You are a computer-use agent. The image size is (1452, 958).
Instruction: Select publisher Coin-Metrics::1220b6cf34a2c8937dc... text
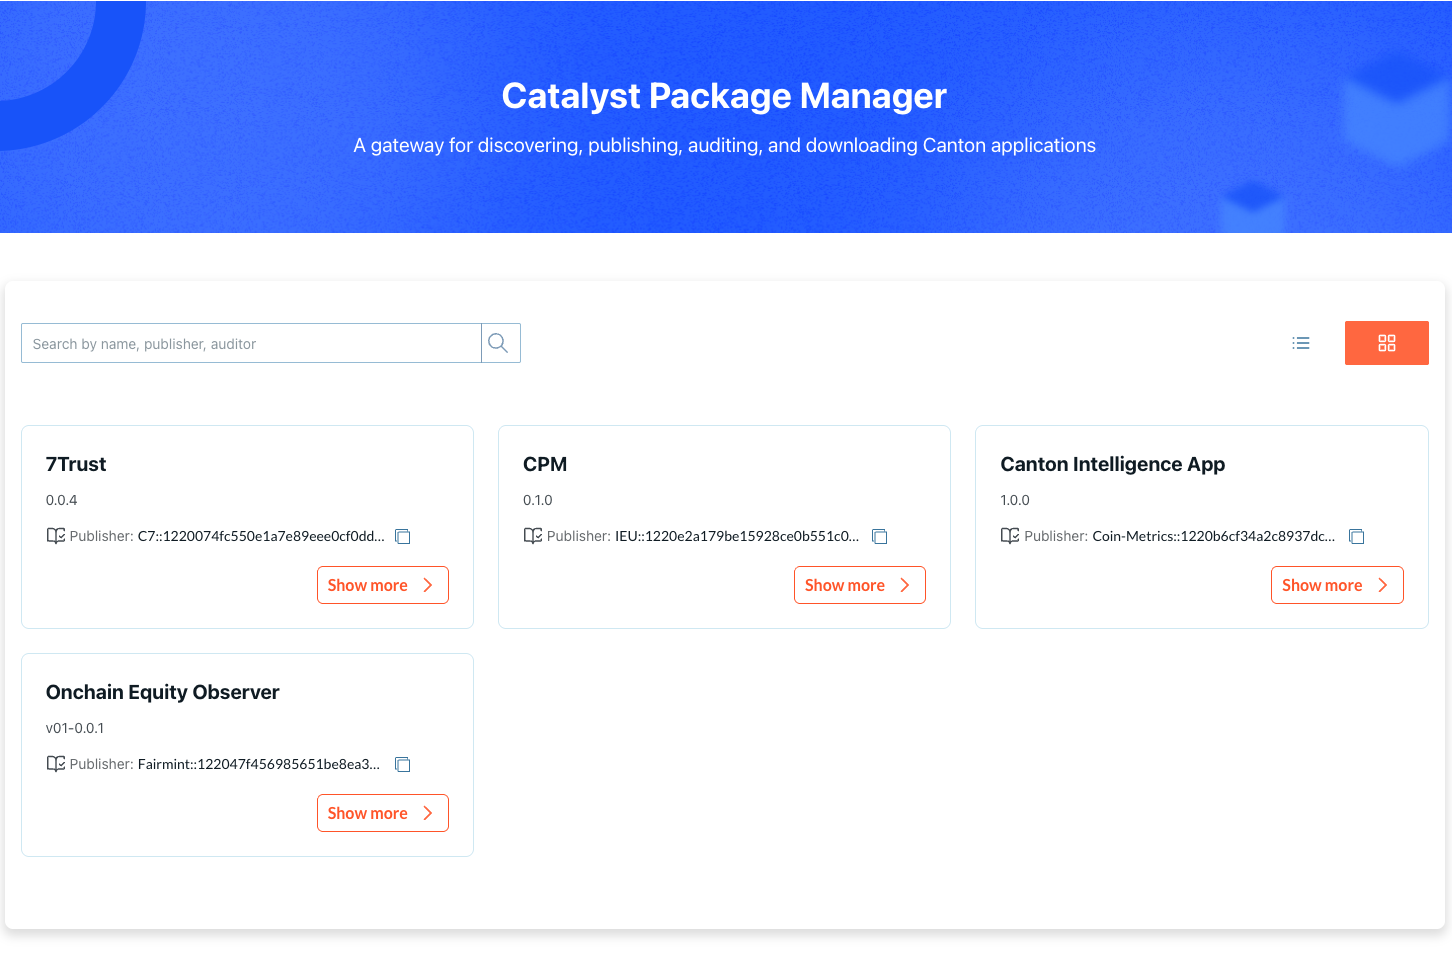coord(1214,536)
